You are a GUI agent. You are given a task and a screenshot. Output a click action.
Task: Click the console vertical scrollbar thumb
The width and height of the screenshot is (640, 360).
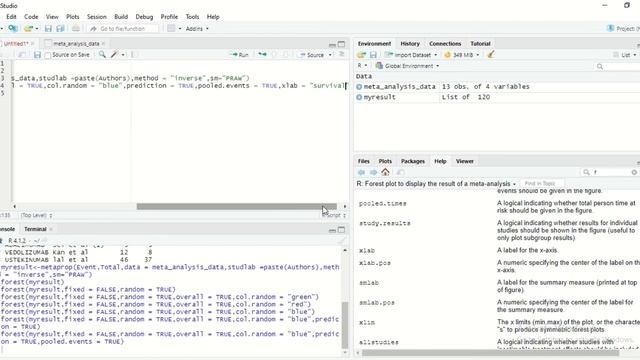pyautogui.click(x=345, y=325)
